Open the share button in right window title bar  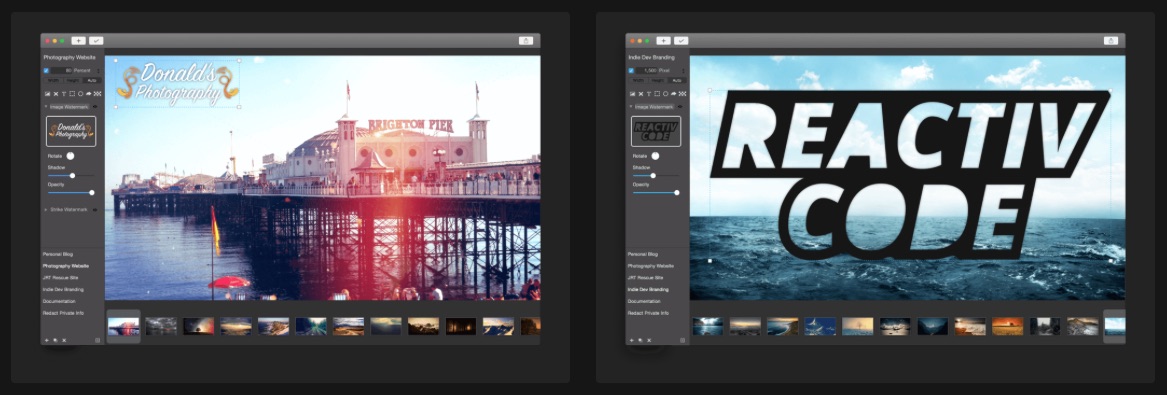coord(1111,40)
